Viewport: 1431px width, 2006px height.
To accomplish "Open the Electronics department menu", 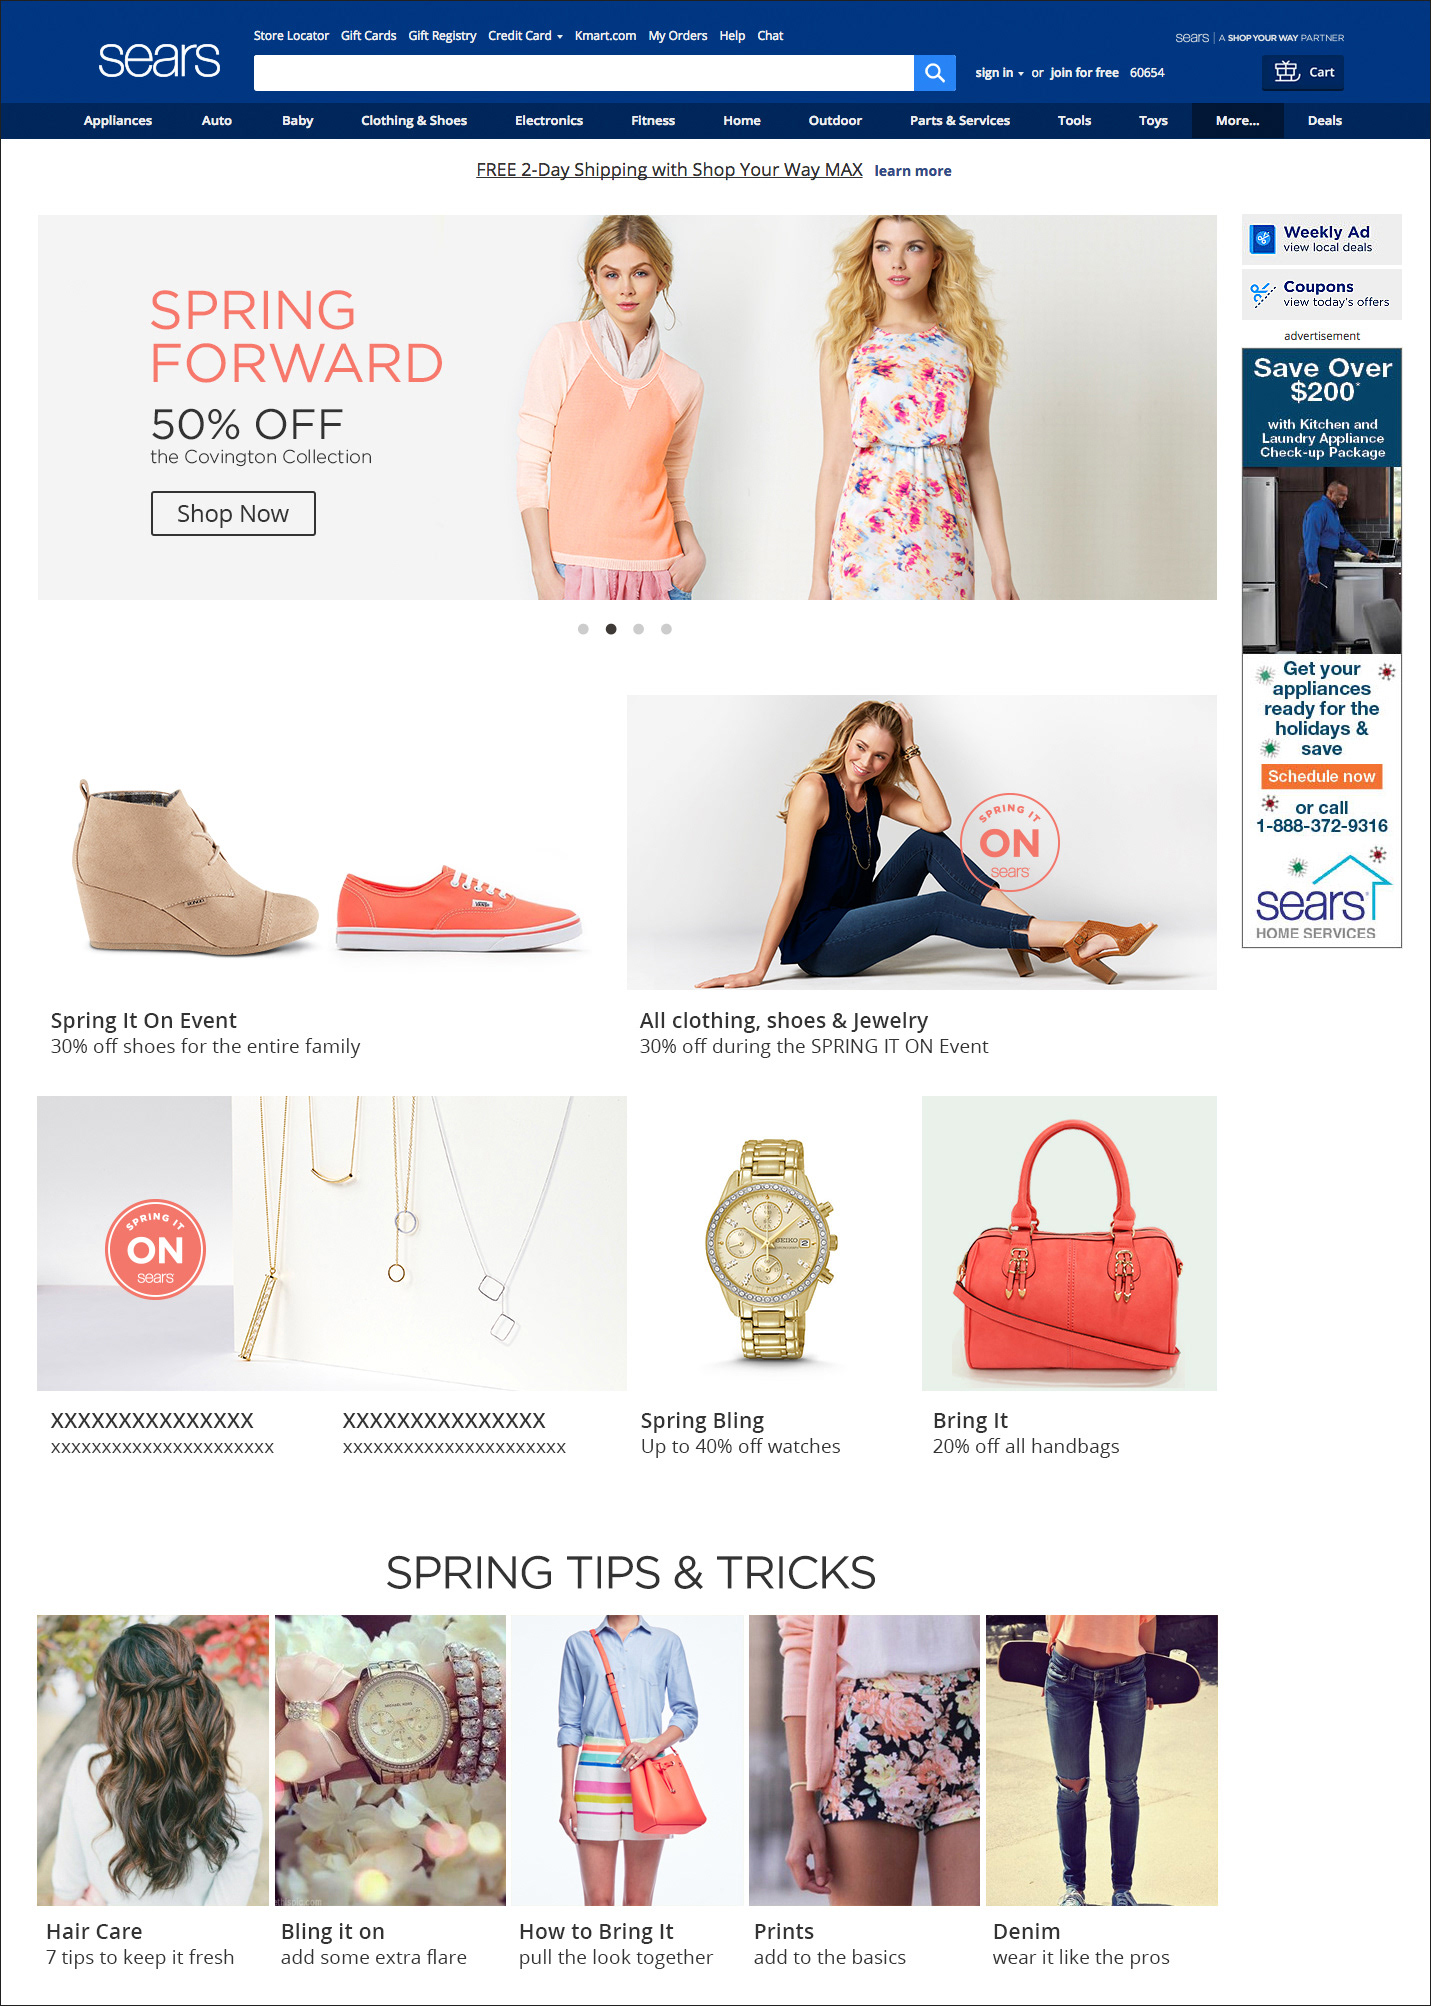I will (548, 120).
